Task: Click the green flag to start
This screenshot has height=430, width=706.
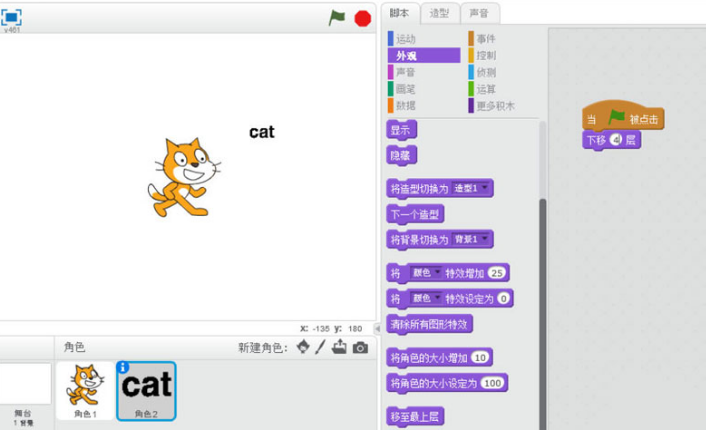Action: click(x=336, y=18)
